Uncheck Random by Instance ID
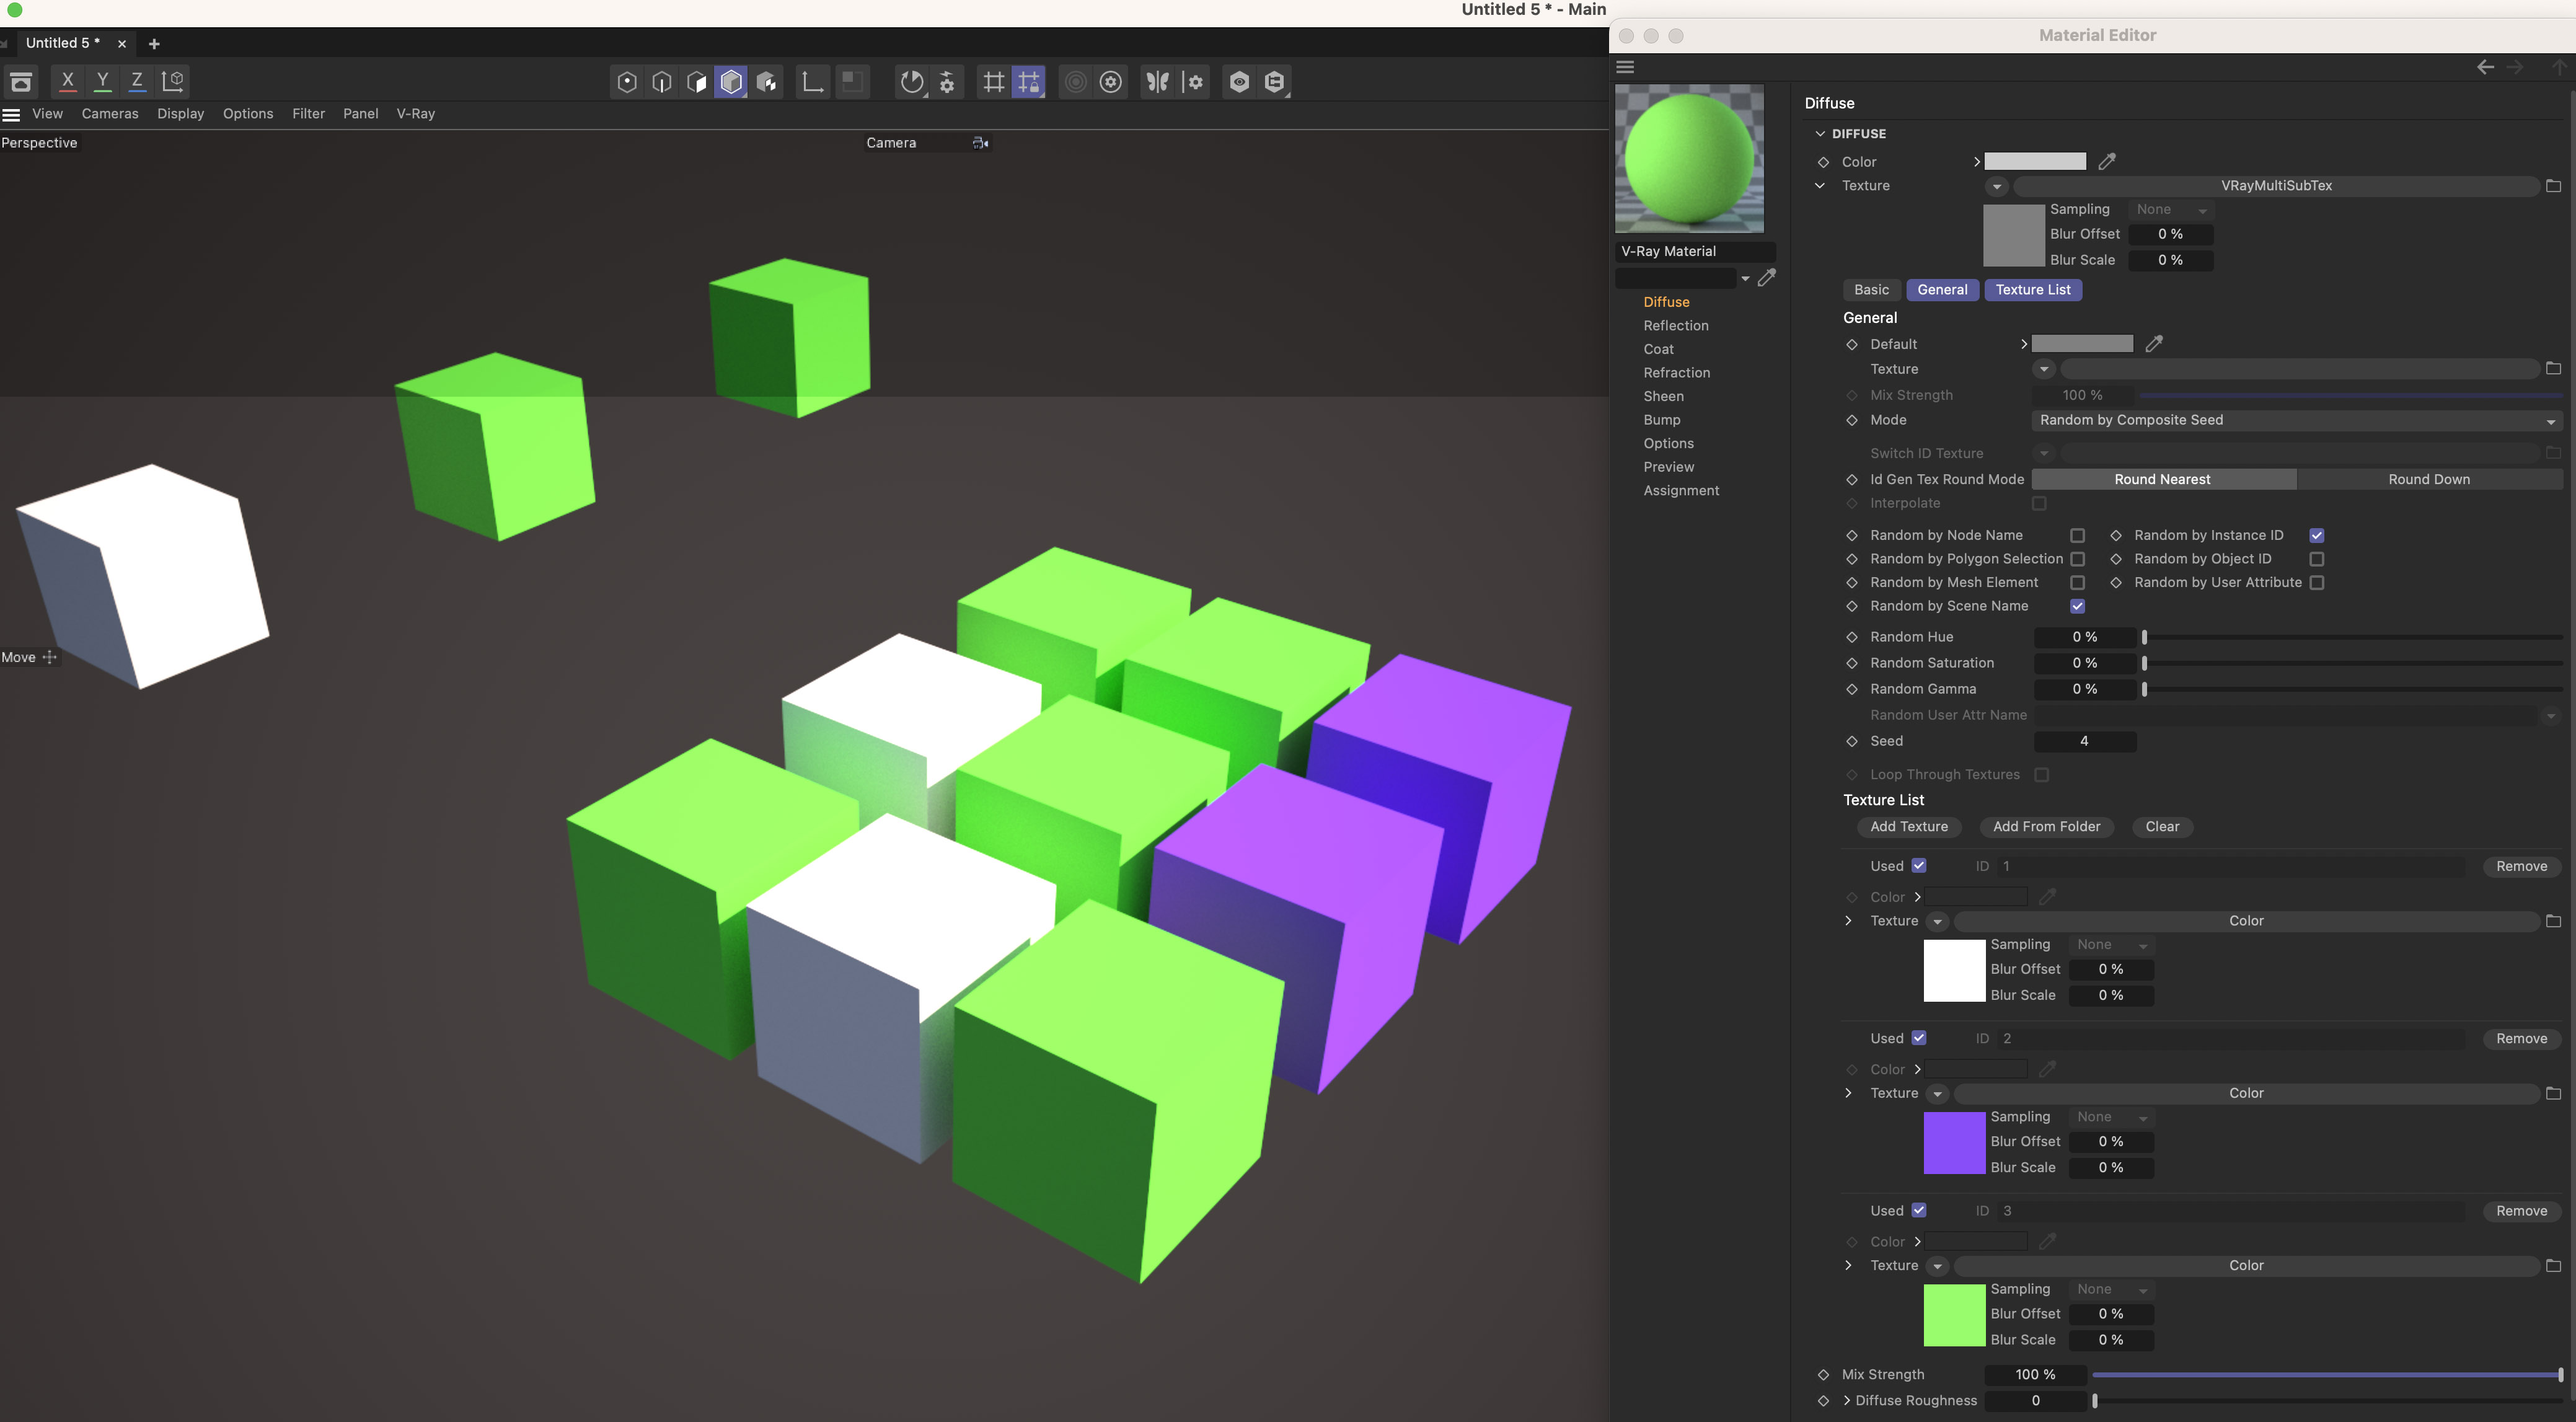The image size is (2576, 1422). coord(2316,536)
